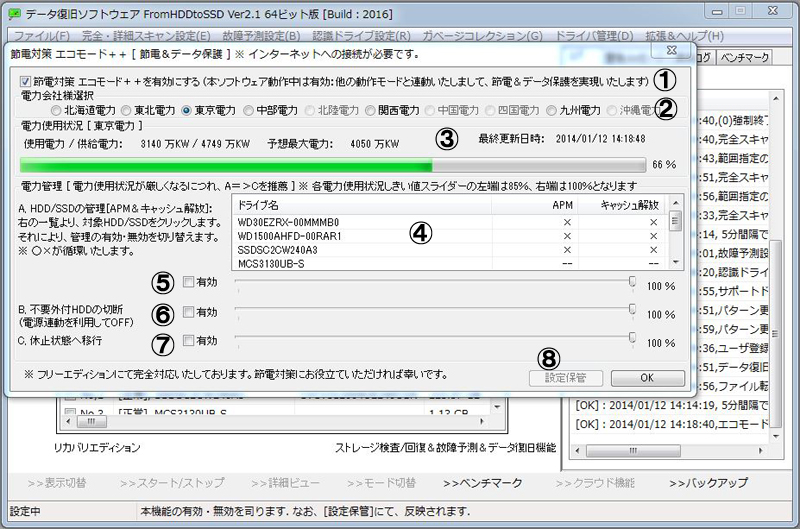Toggle the Eco Mode++ enable checkbox
This screenshot has height=529, width=800.
coord(26,81)
